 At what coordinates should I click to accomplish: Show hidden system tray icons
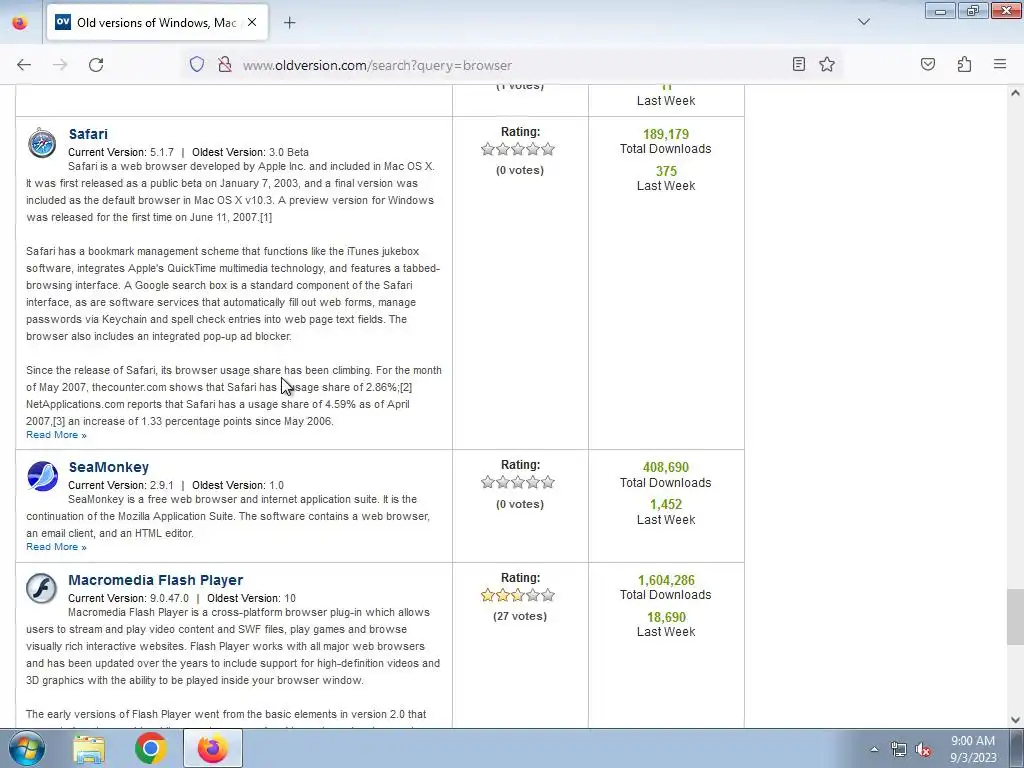pyautogui.click(x=874, y=749)
